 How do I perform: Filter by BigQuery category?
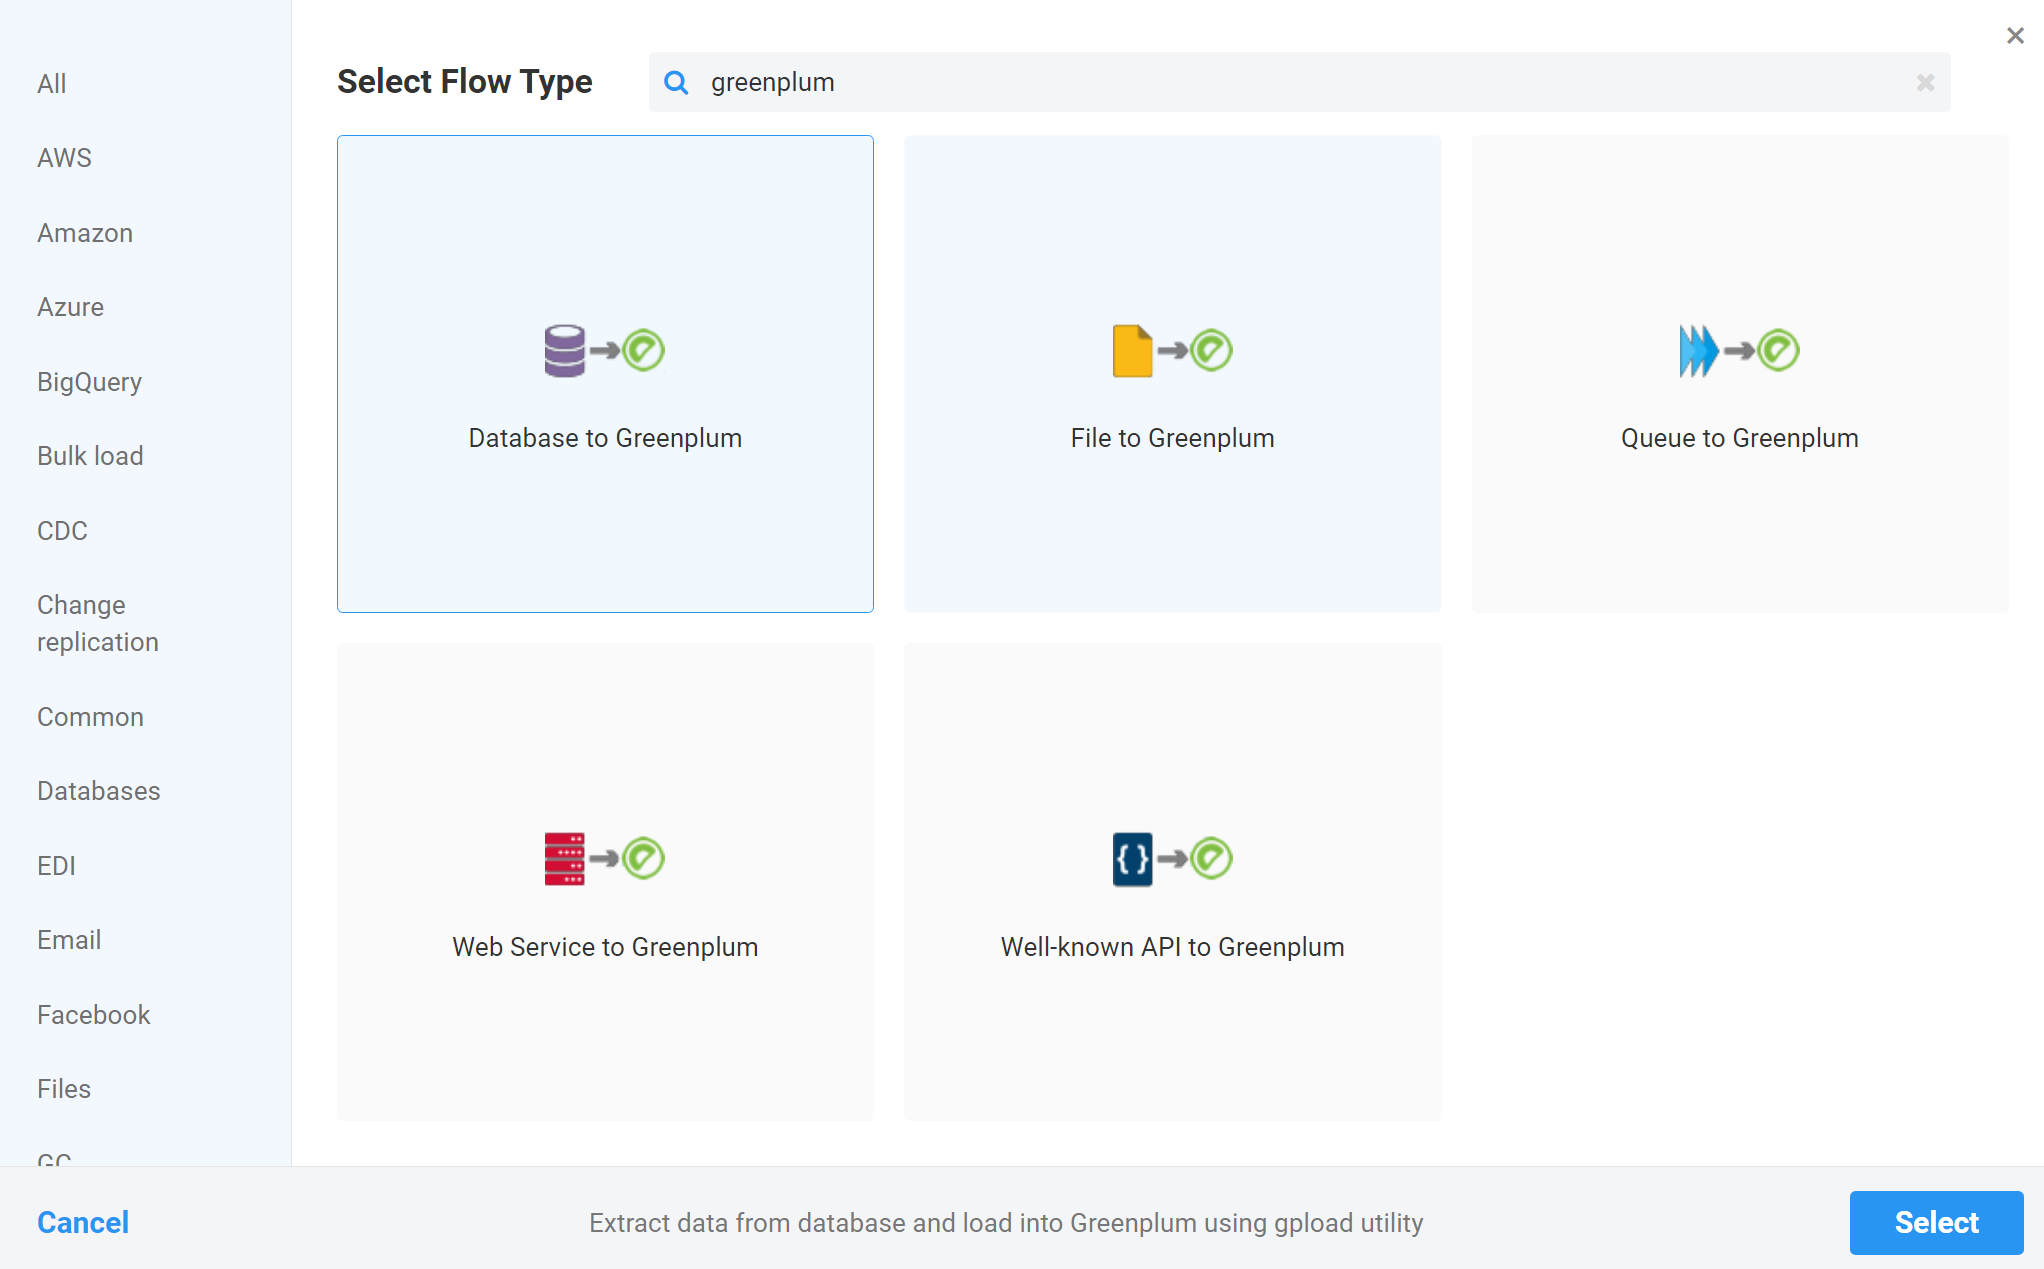pyautogui.click(x=89, y=382)
